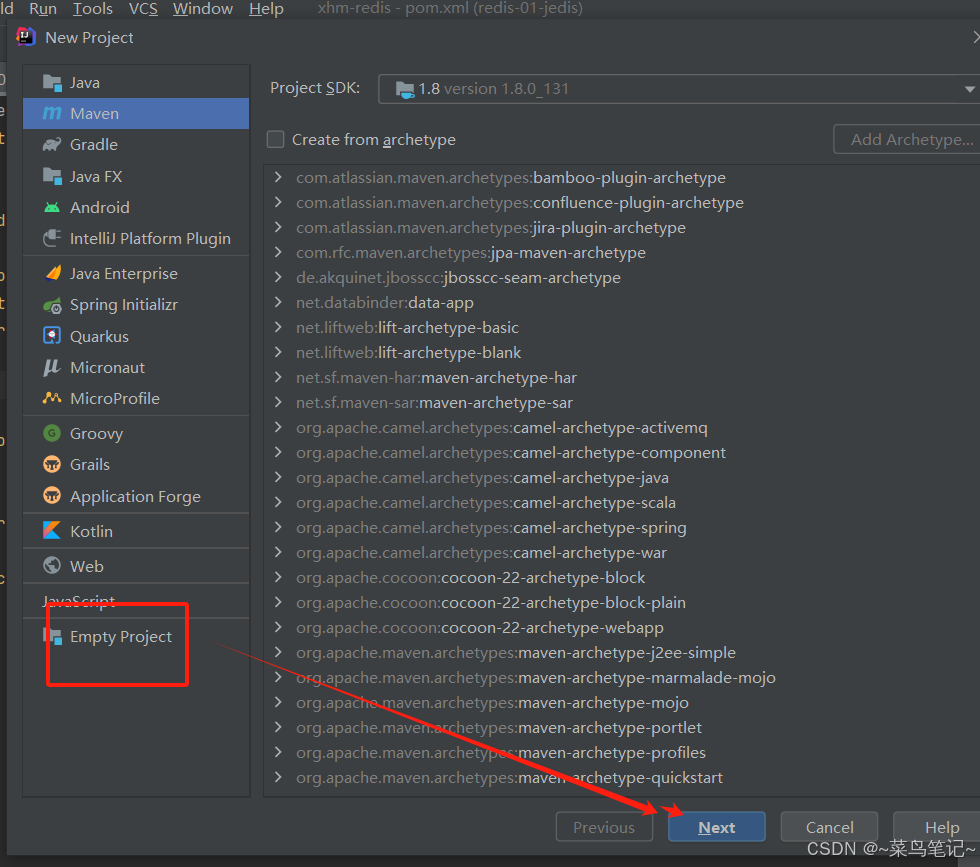This screenshot has height=867, width=980.
Task: Open the Help menu in menu bar
Action: [266, 9]
